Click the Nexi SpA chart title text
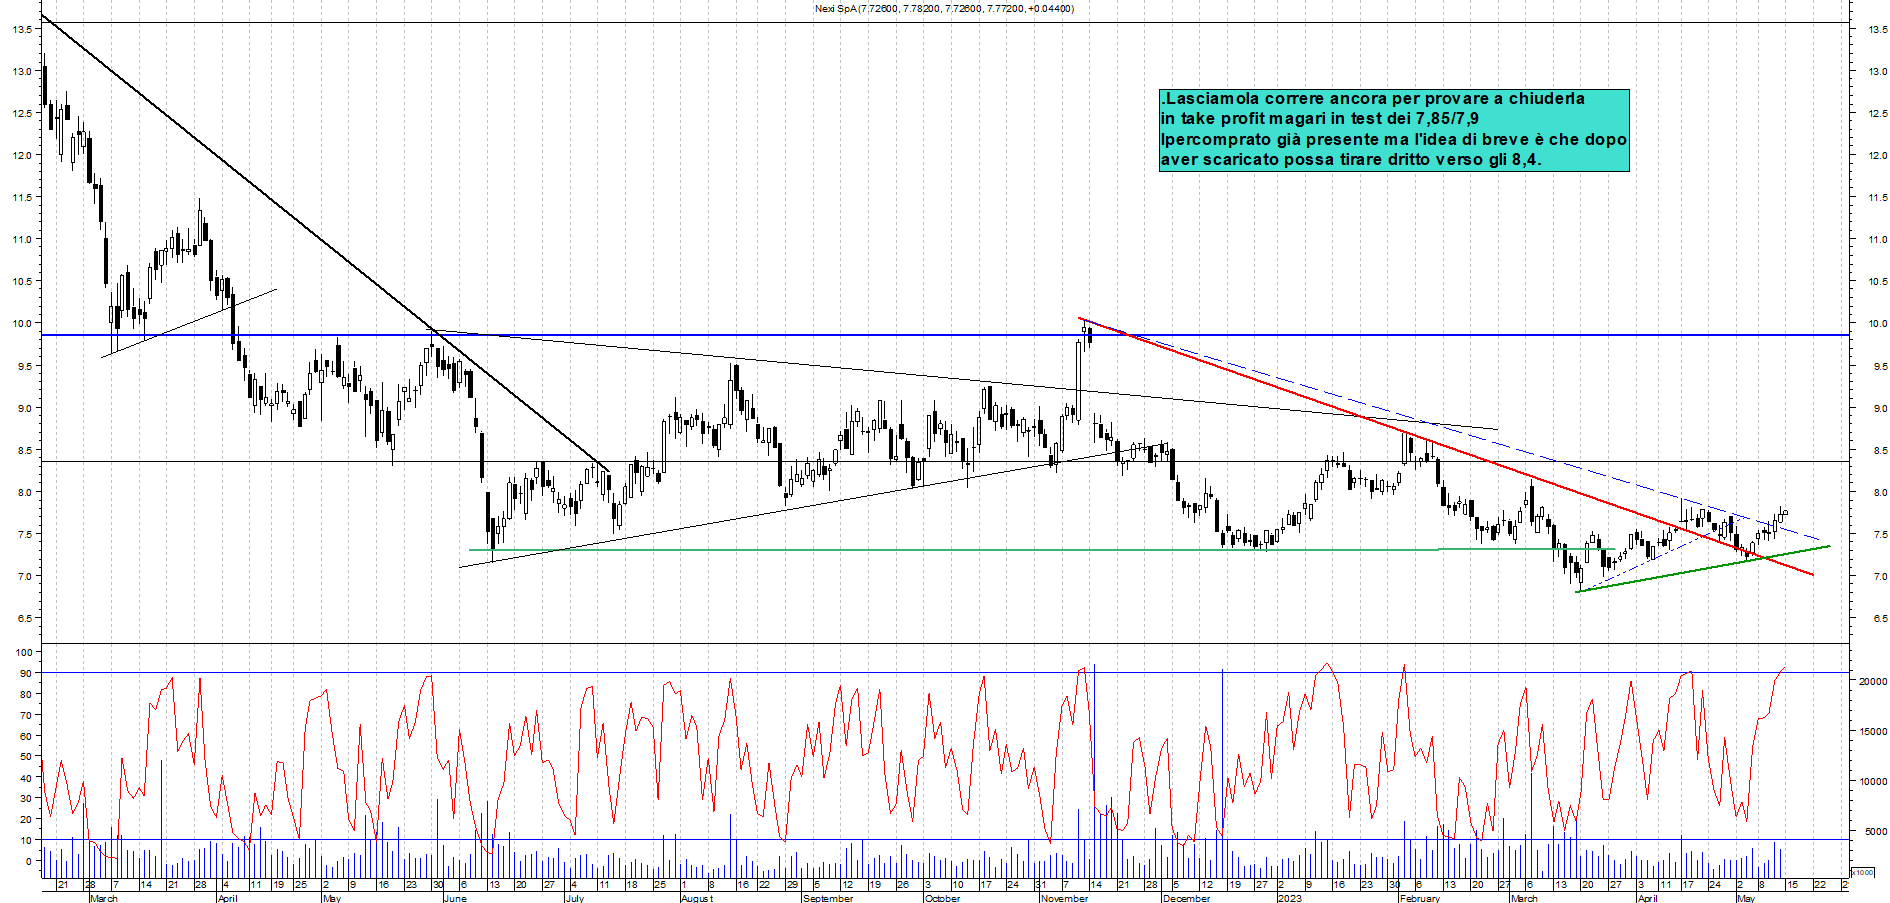Screen dimensions: 1890x903 tap(944, 9)
